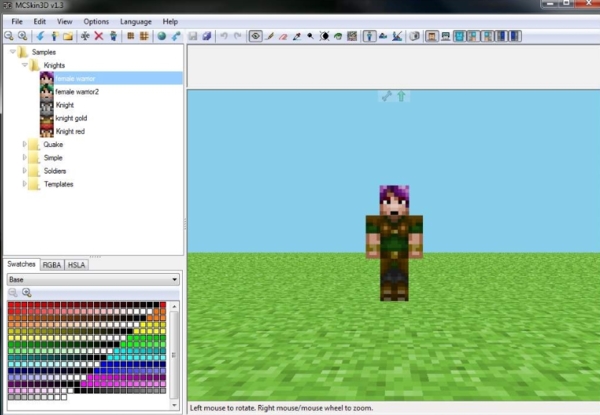Click the swatch panel scroll down arrow
Screen dimensions: 600x415
point(174,405)
